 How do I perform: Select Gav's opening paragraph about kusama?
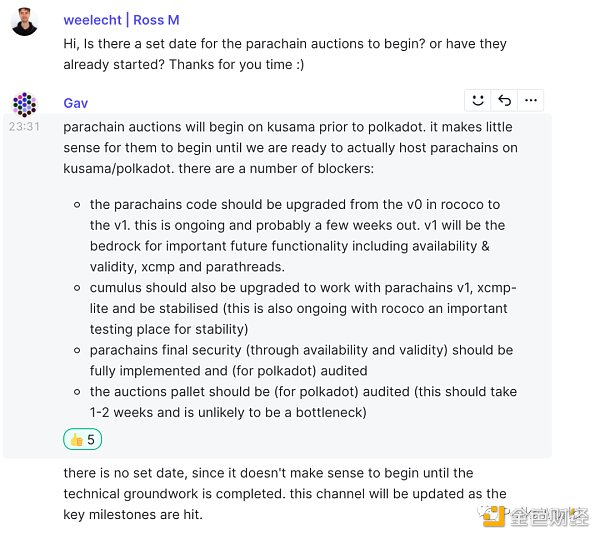coord(290,148)
